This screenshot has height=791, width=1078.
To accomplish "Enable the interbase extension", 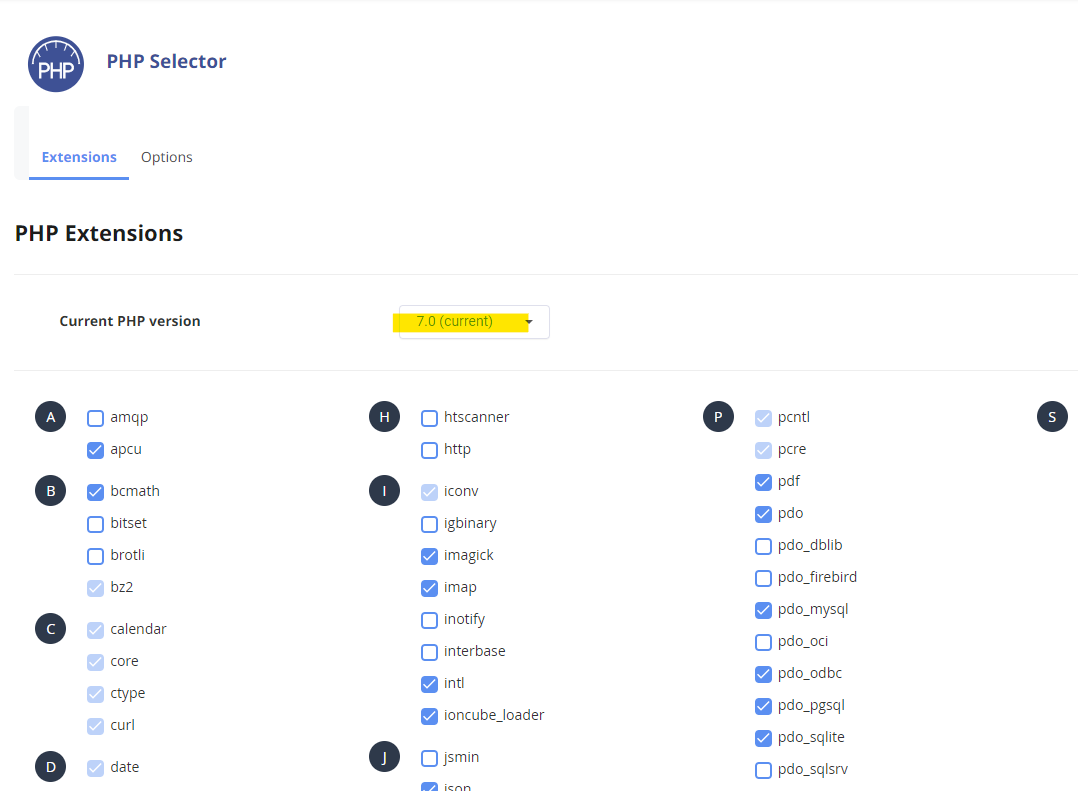I will point(430,652).
